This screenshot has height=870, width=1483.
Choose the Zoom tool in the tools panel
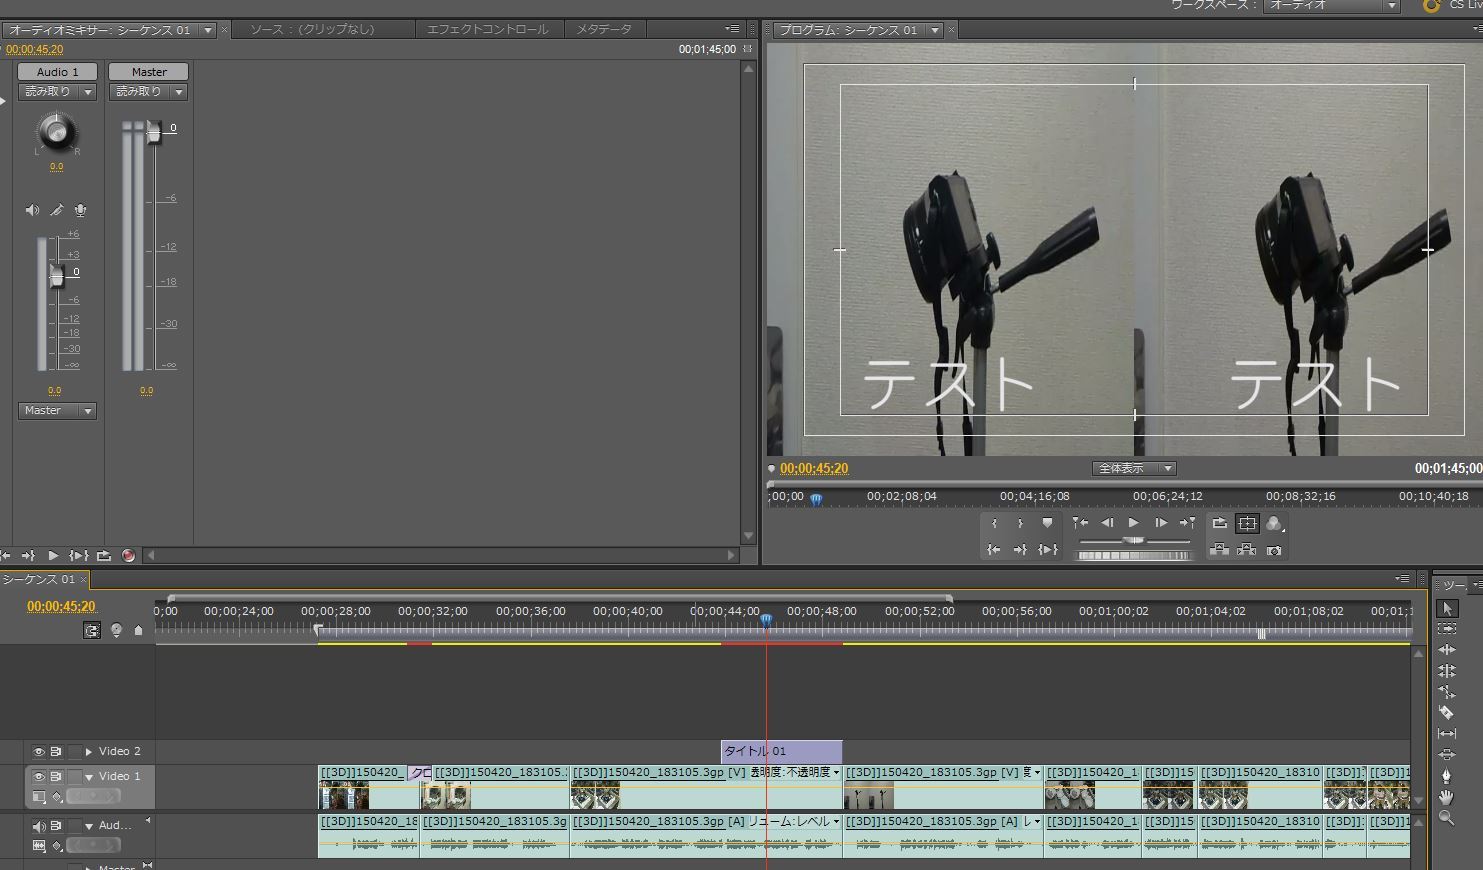[1446, 818]
